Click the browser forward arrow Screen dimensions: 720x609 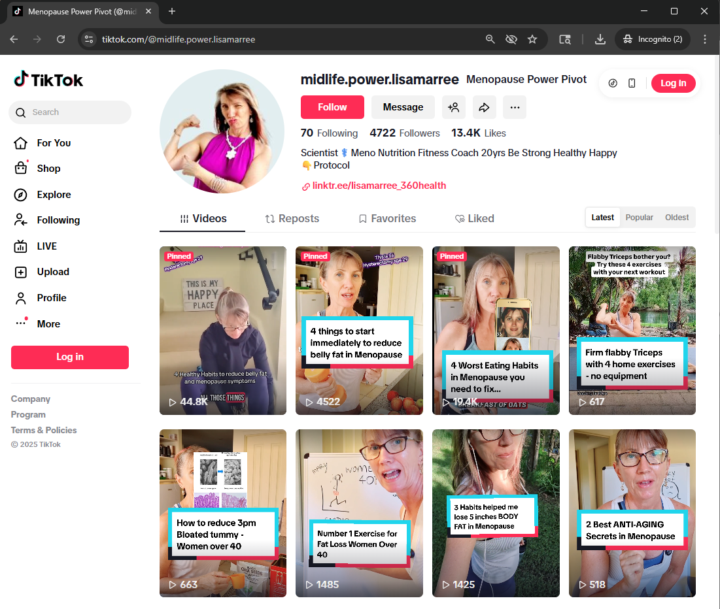[37, 39]
